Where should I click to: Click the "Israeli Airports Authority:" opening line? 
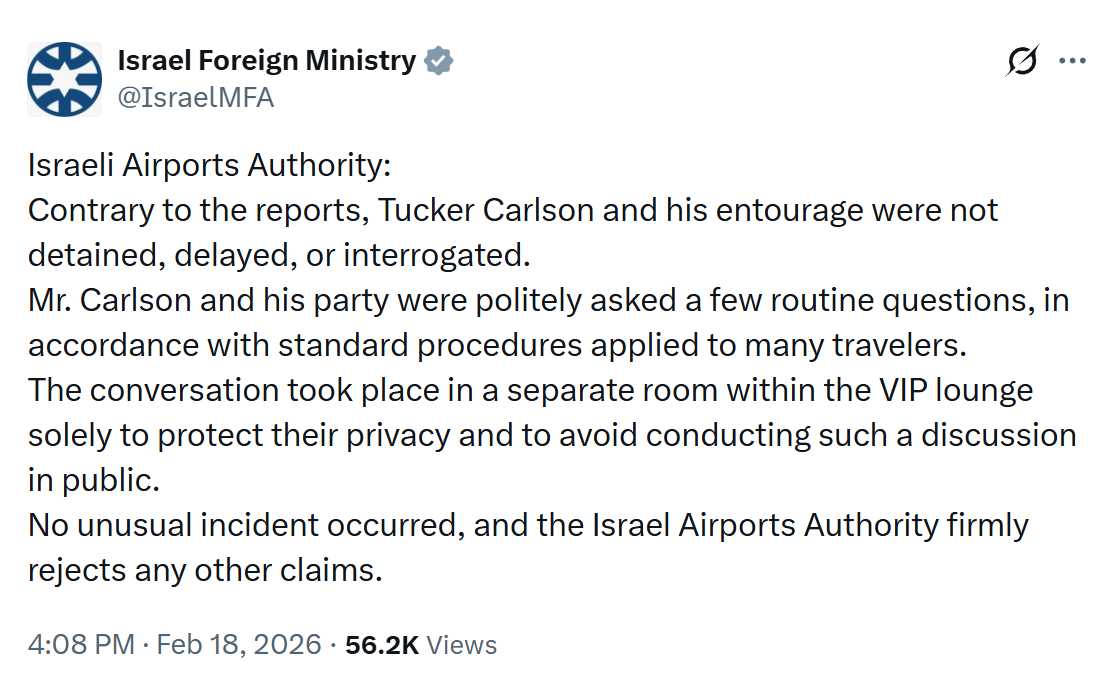tap(212, 165)
